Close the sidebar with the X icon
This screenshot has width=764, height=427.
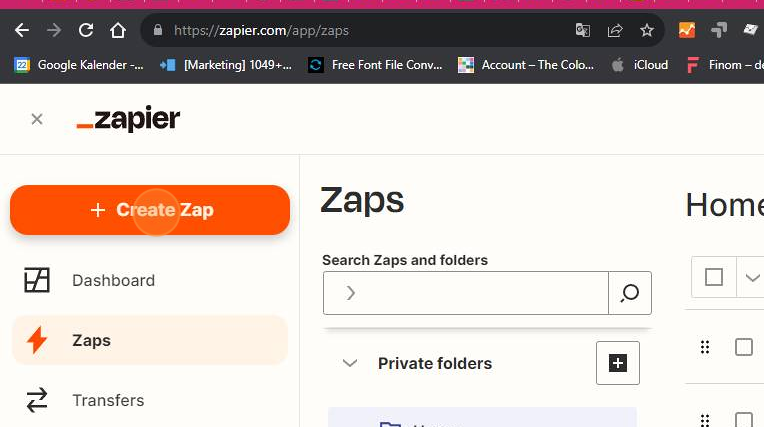point(37,119)
